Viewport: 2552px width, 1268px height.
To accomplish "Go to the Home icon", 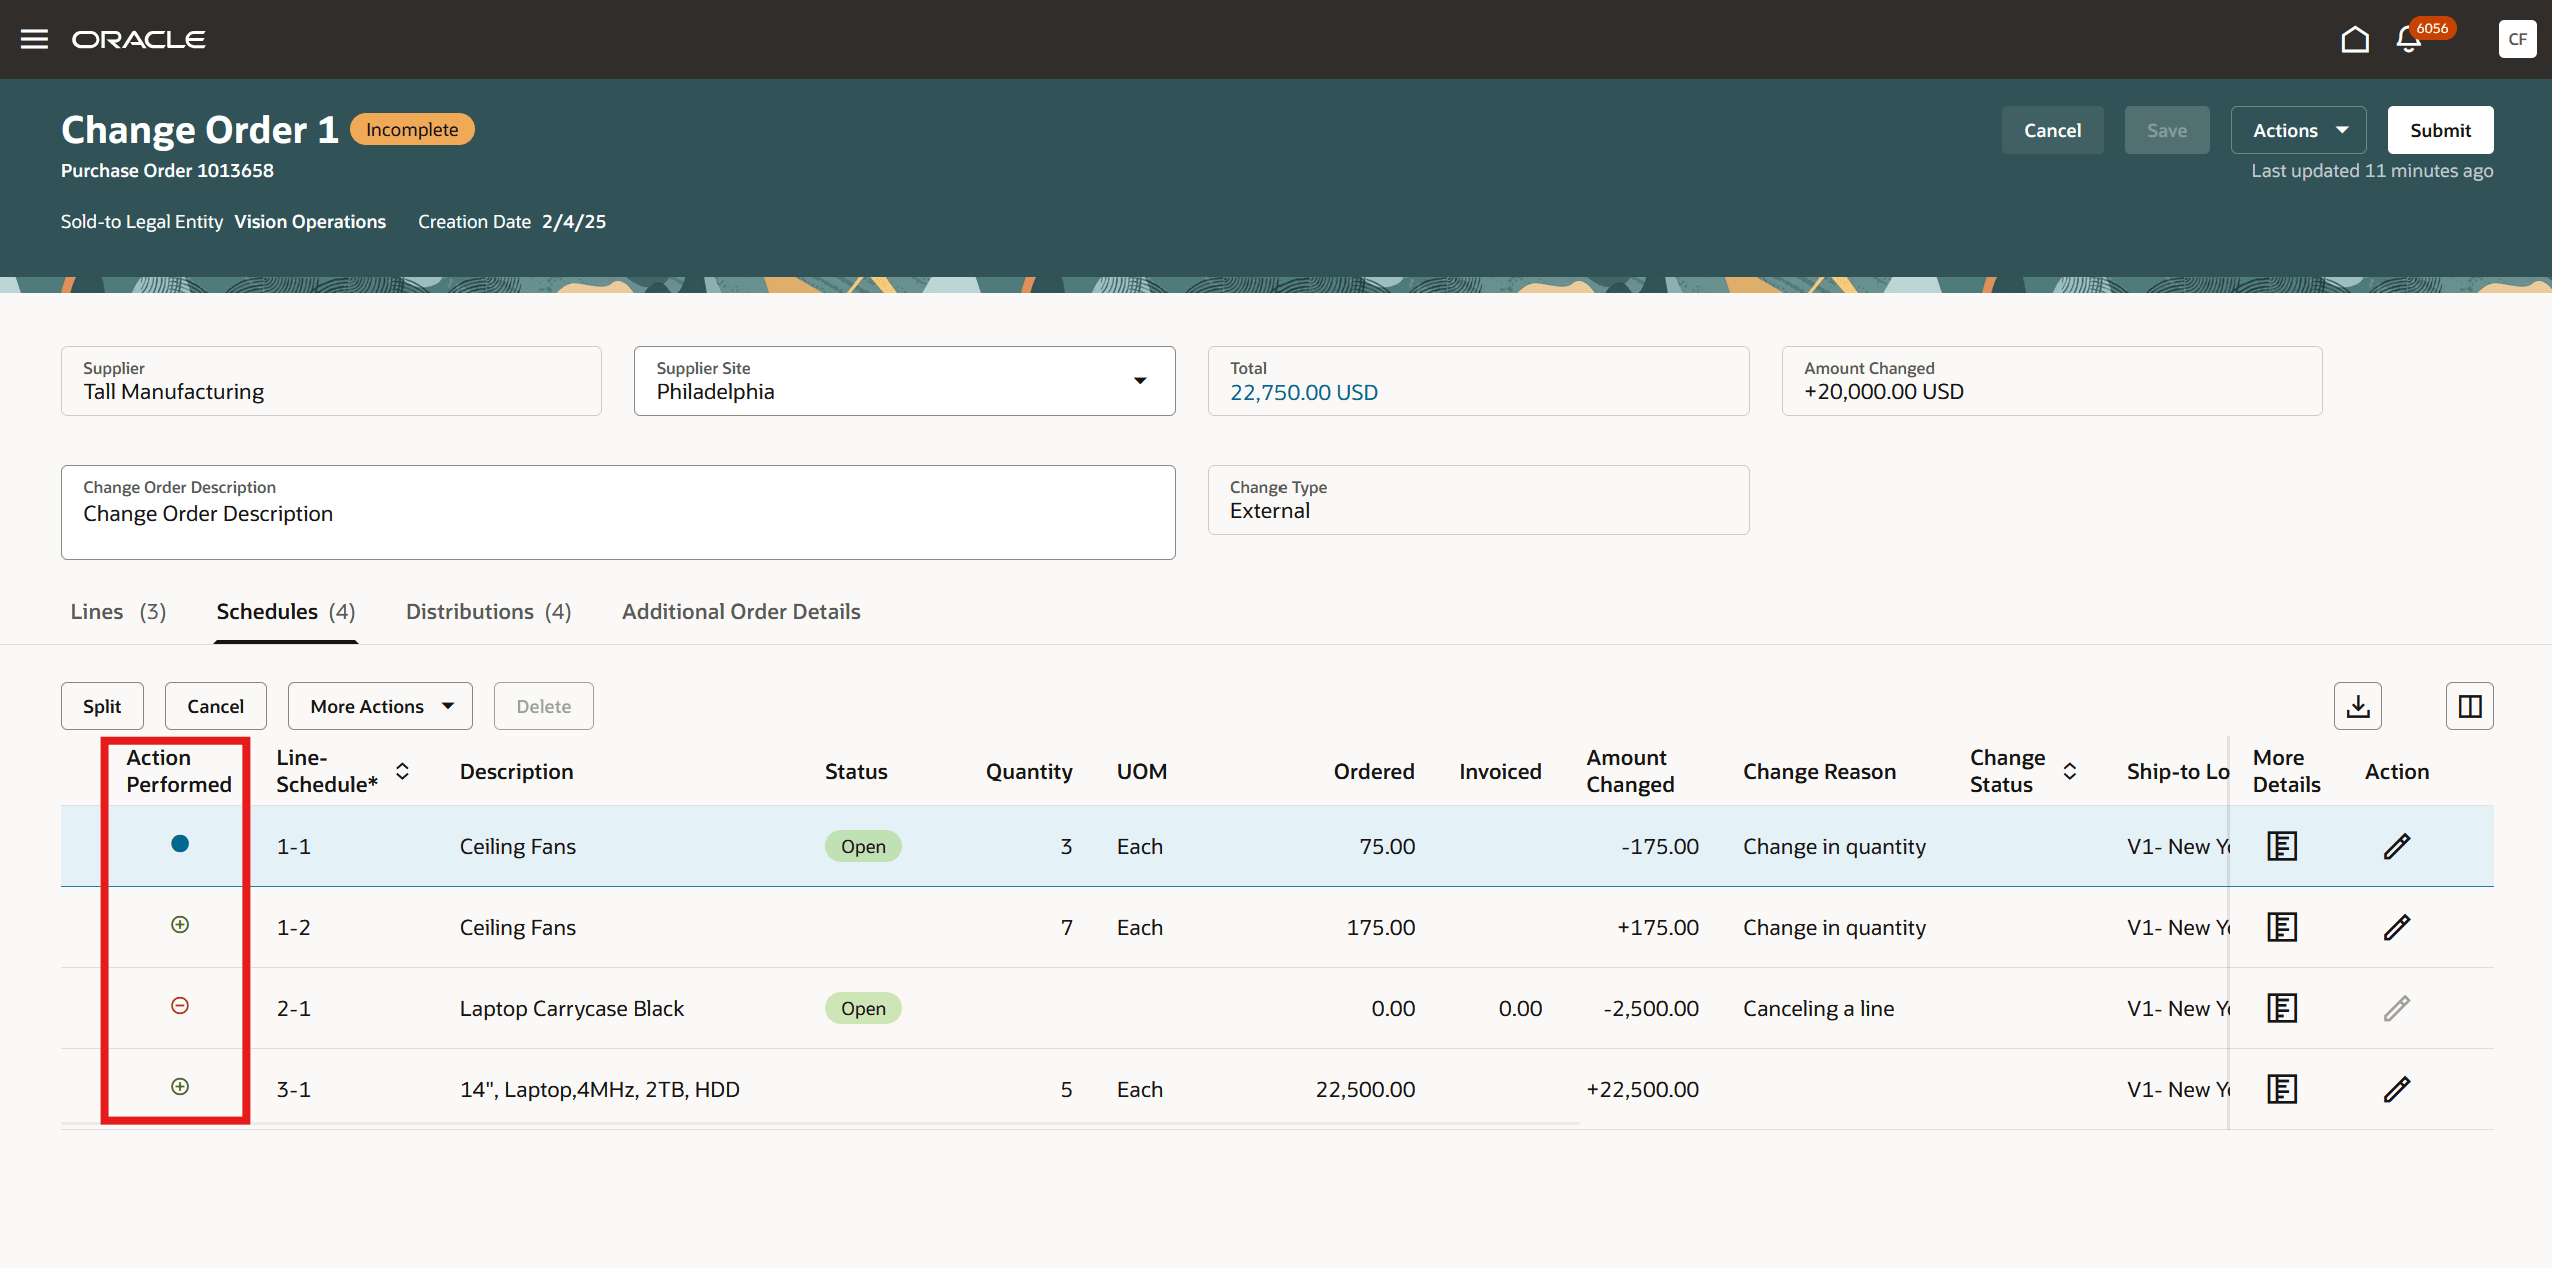I will (2355, 39).
